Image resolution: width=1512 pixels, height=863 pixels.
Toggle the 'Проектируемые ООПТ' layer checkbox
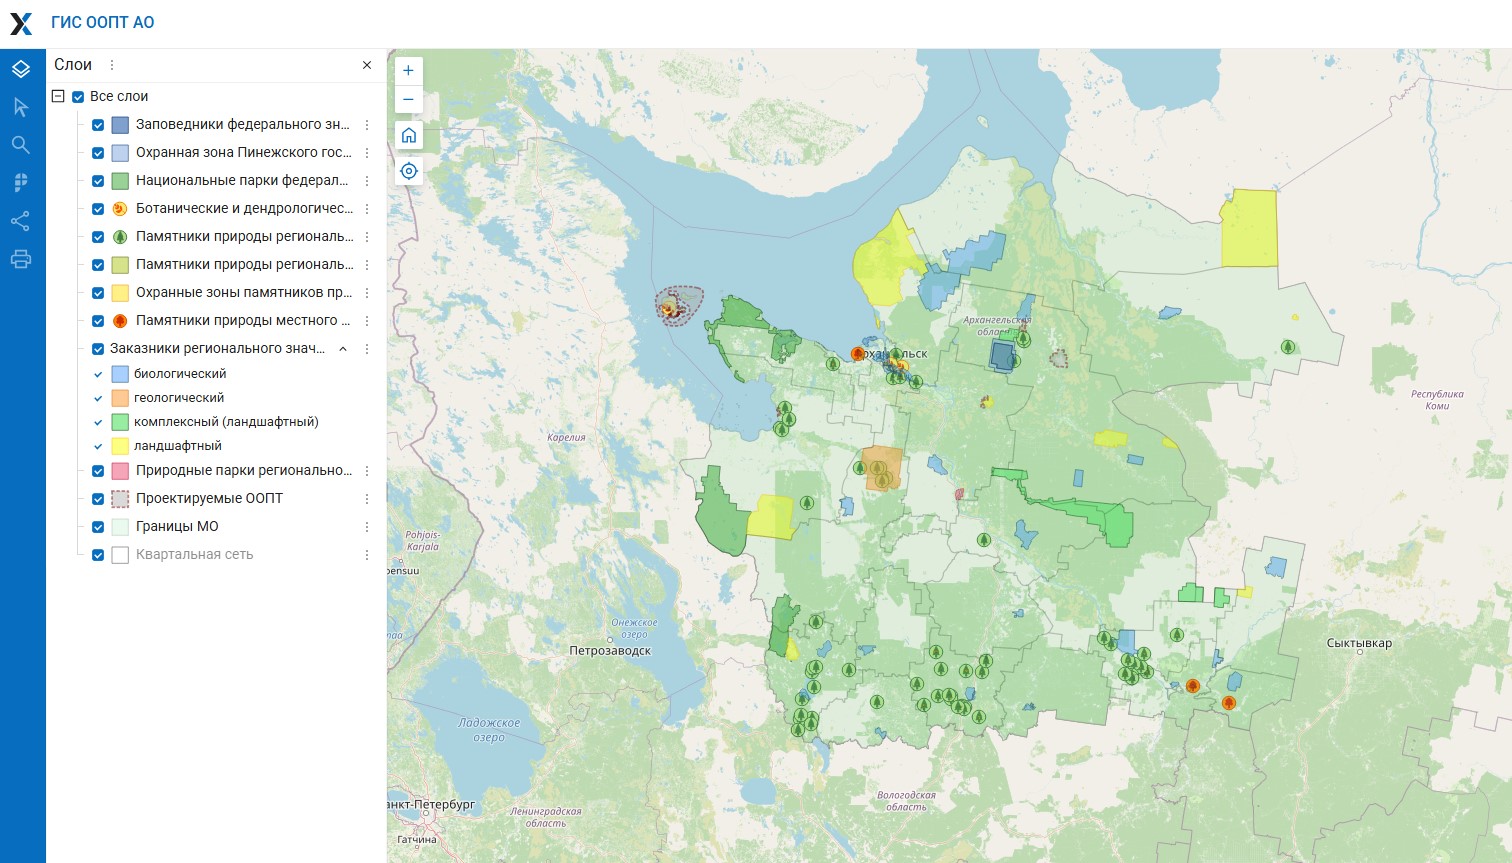(x=98, y=499)
